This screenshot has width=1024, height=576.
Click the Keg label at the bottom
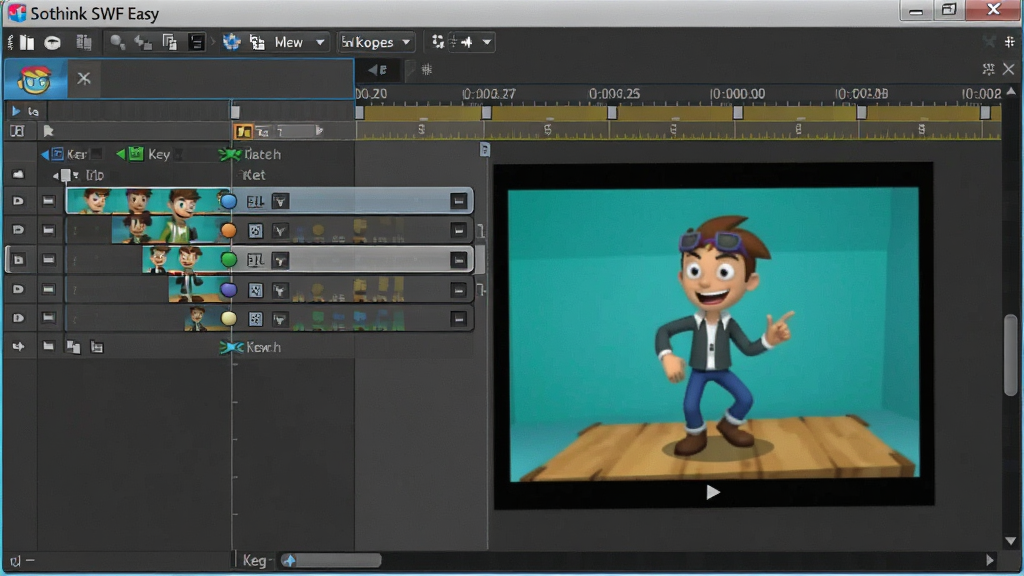[x=254, y=560]
